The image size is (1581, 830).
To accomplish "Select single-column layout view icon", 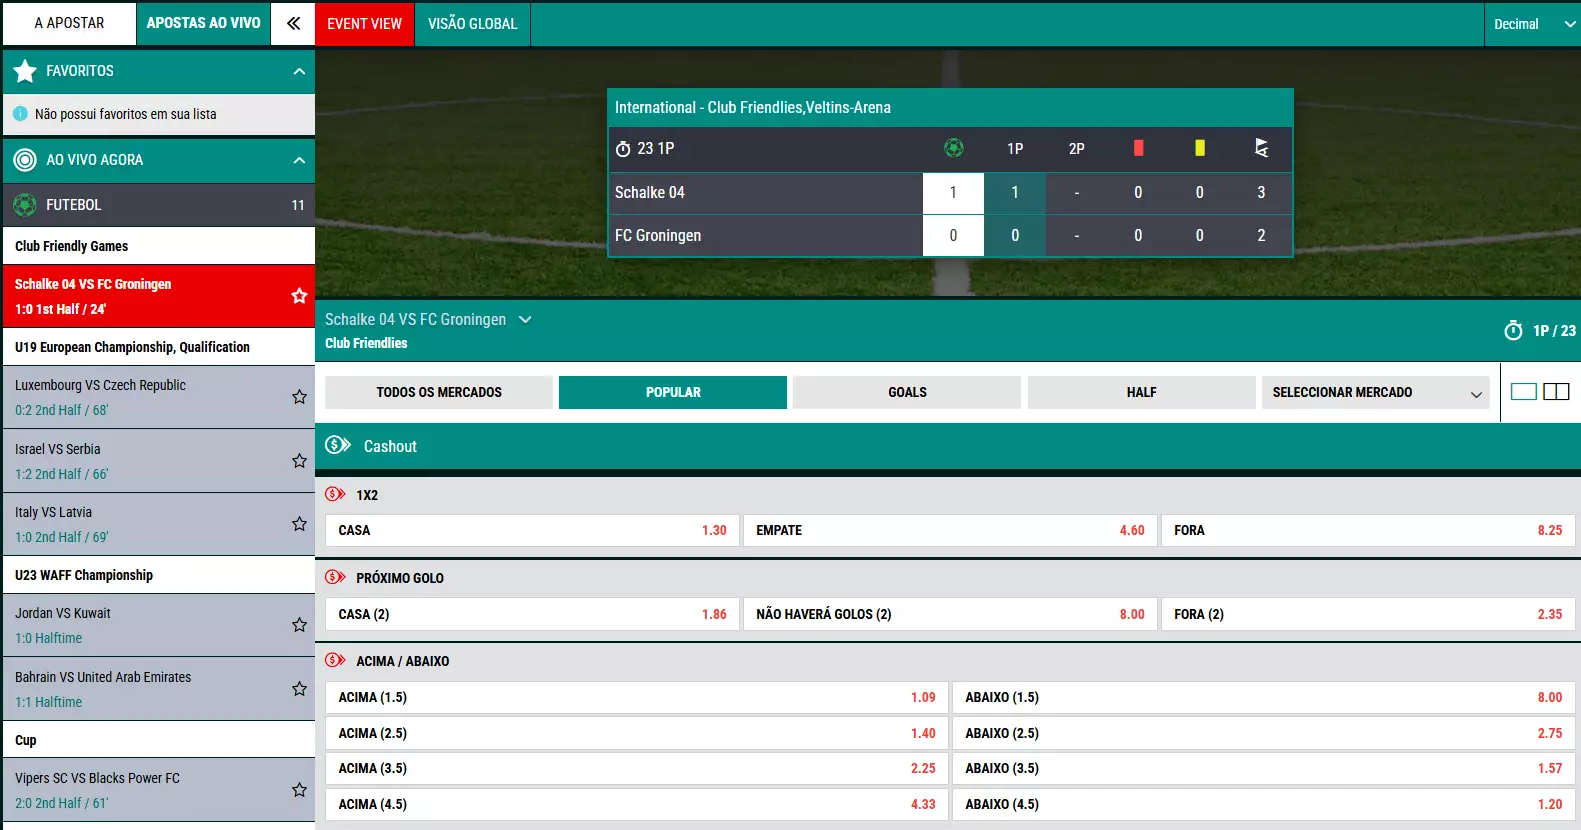I will point(1523,392).
